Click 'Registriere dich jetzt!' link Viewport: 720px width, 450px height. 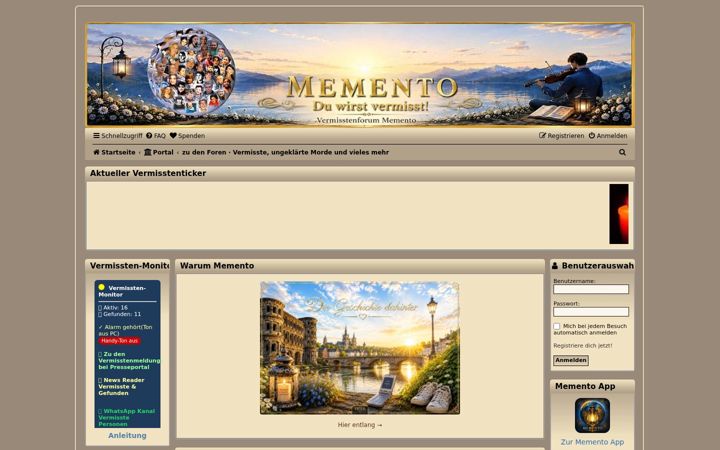coord(583,345)
